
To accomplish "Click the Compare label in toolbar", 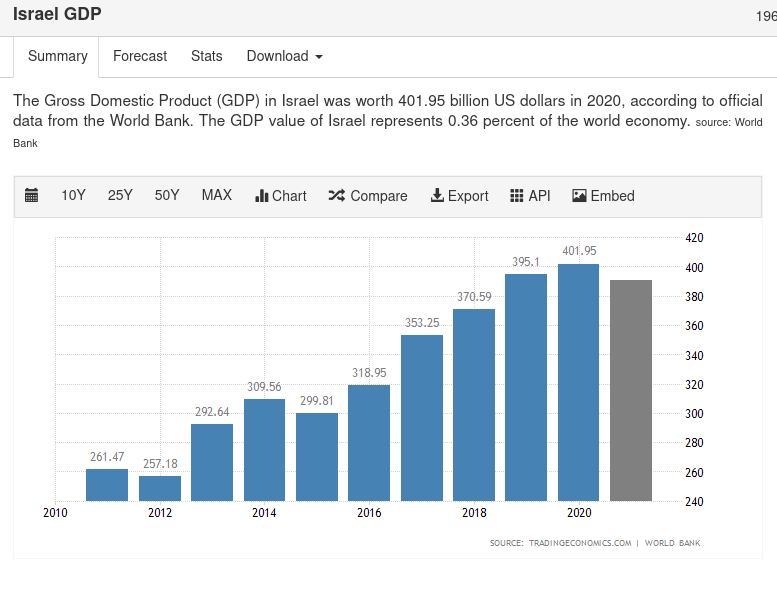I will pos(379,196).
